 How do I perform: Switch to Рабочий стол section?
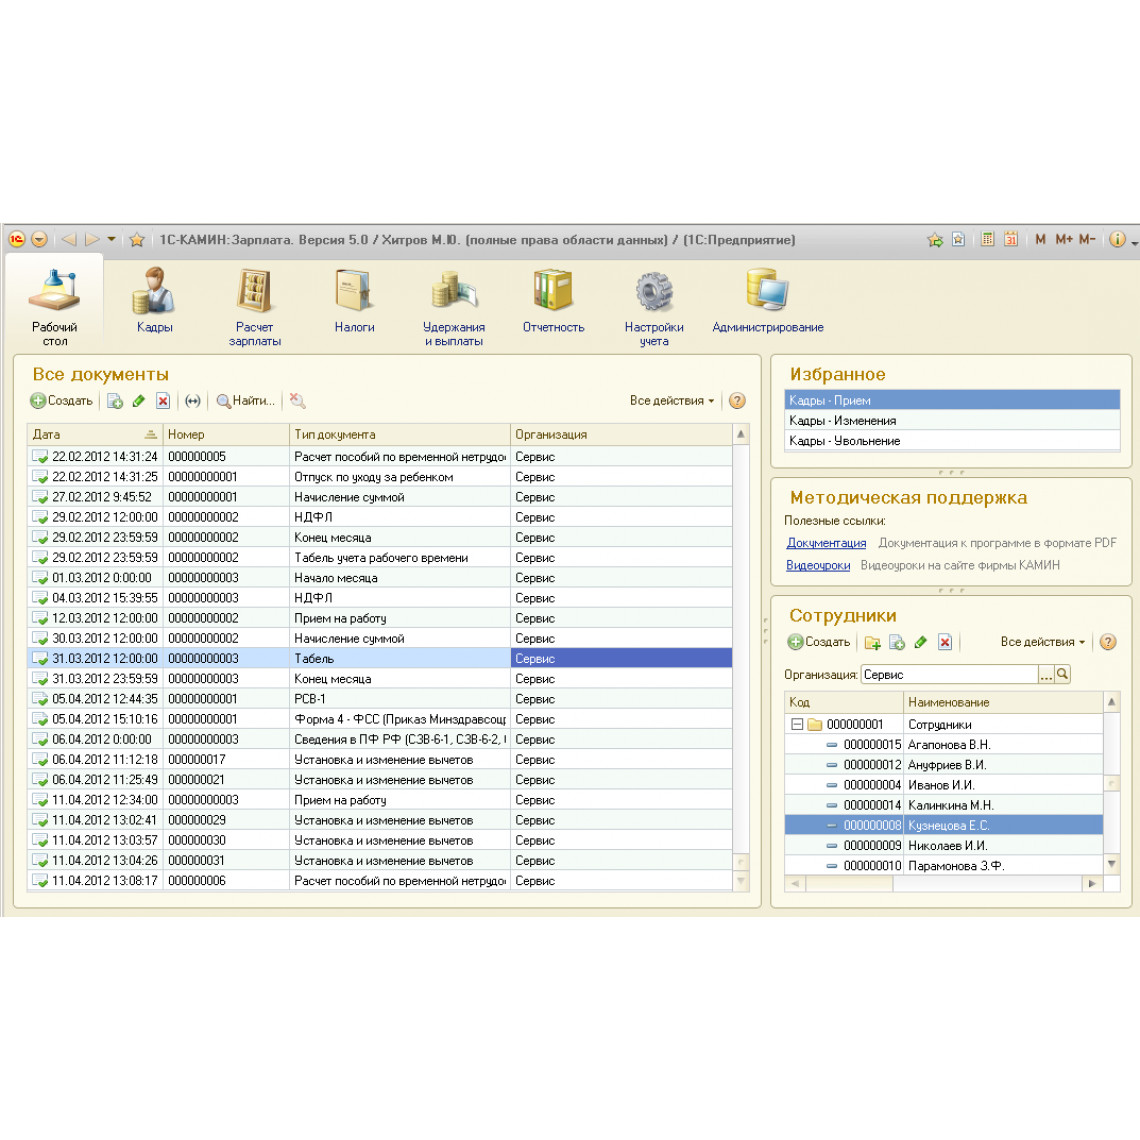[55, 307]
